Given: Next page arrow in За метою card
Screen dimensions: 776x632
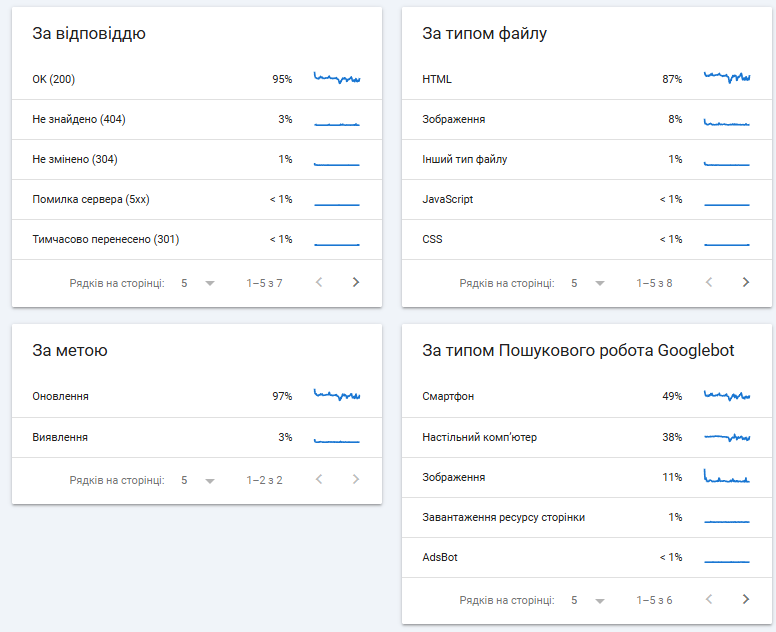Looking at the screenshot, I should point(356,480).
